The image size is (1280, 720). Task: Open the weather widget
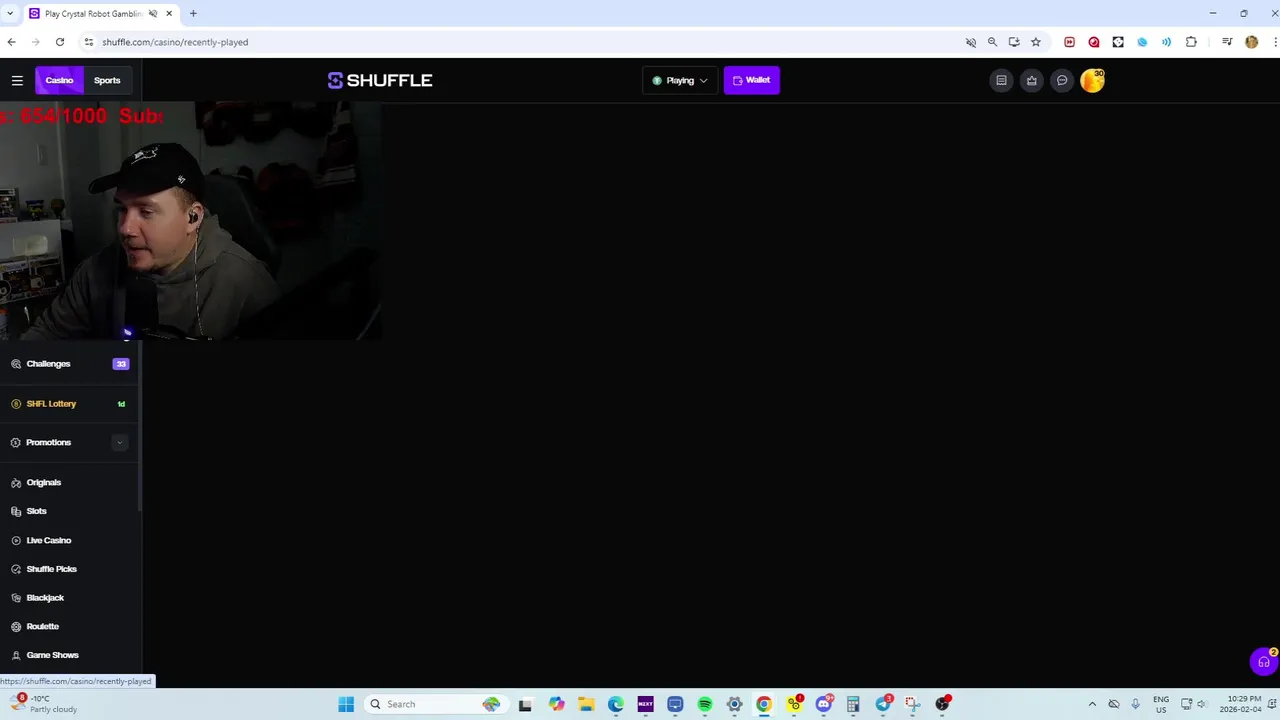coord(45,704)
